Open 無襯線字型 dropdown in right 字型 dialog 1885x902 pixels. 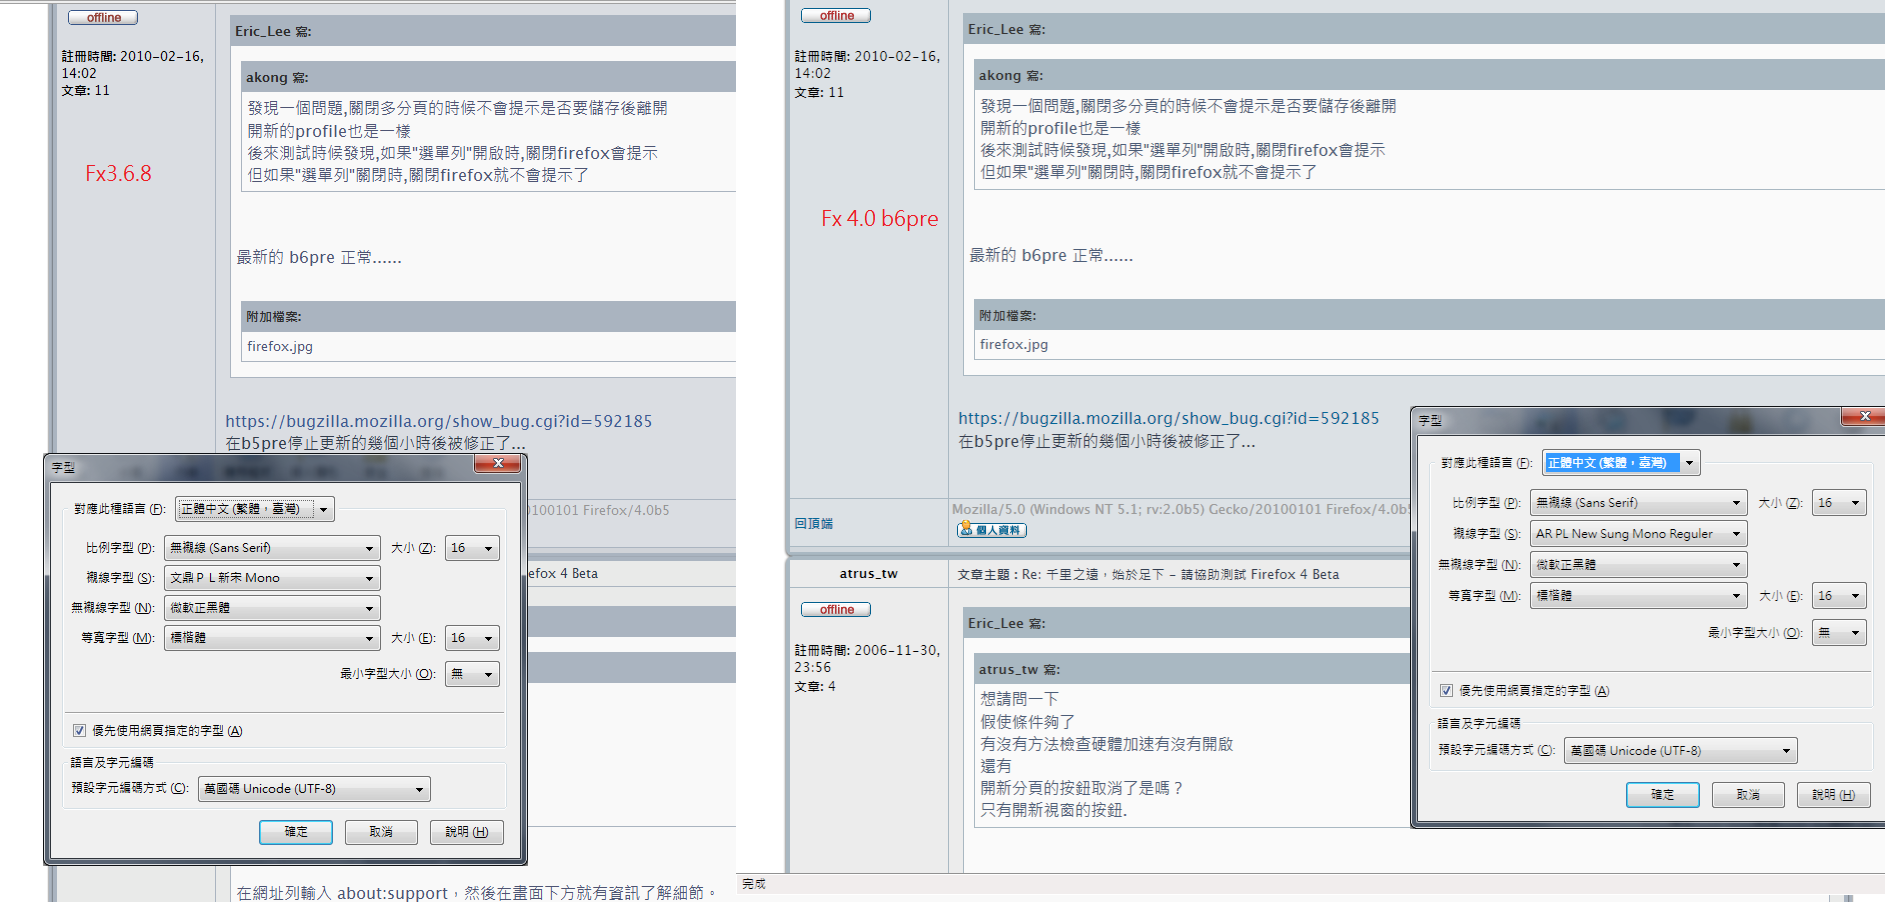(1638, 565)
